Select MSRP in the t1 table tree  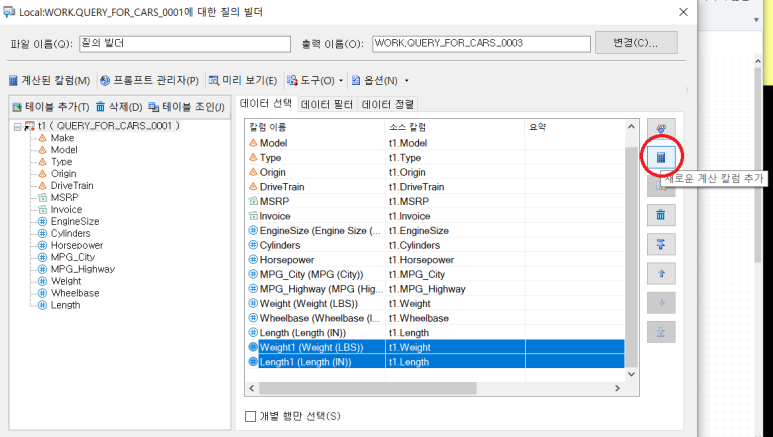coord(65,197)
